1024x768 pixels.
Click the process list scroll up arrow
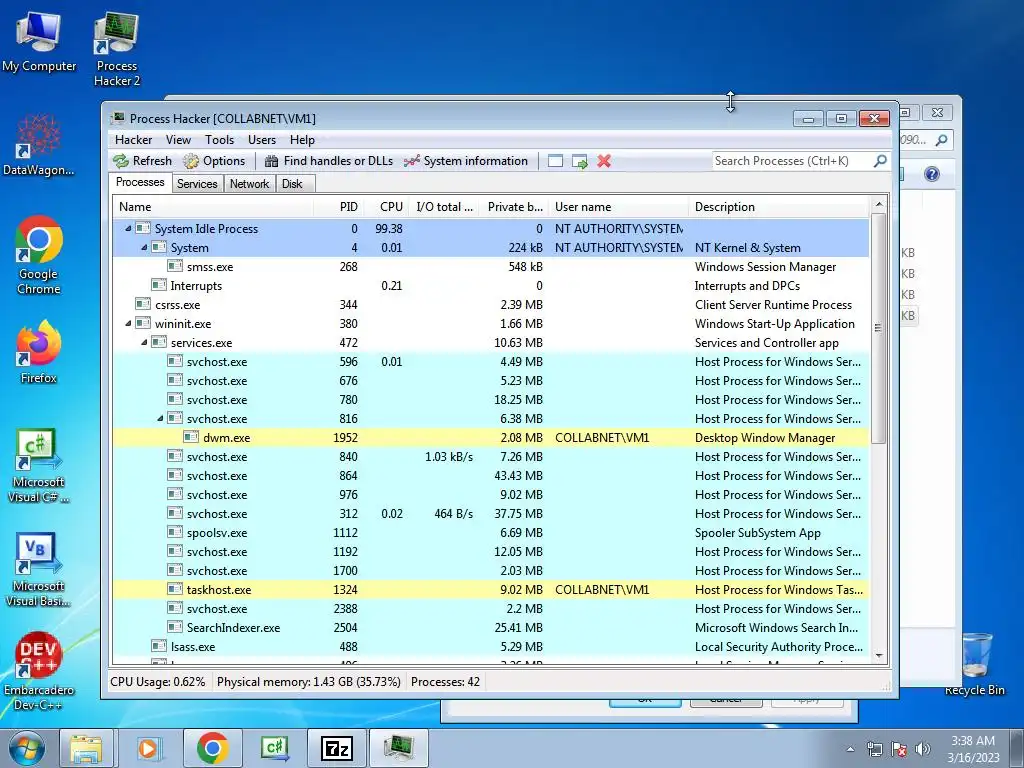click(879, 204)
